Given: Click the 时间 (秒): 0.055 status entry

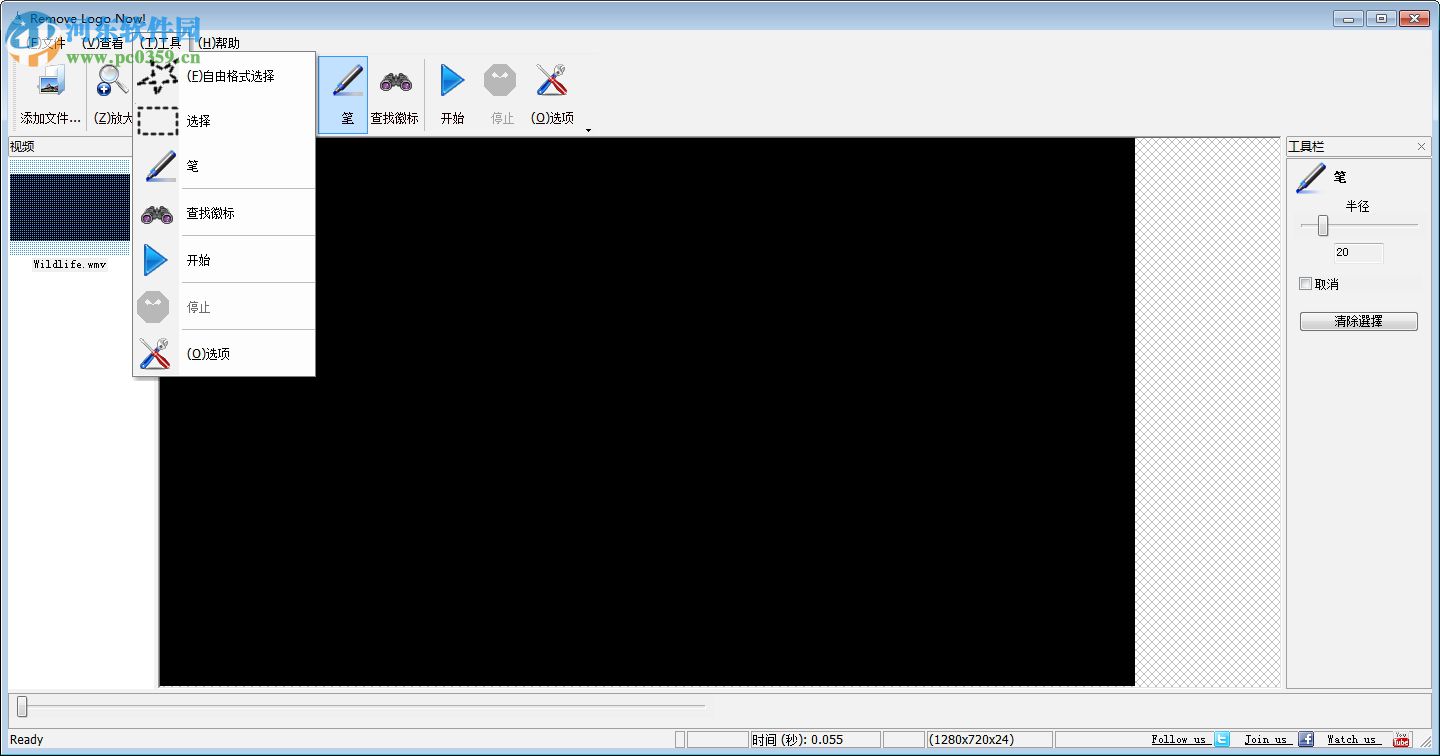Looking at the screenshot, I should click(x=797, y=740).
